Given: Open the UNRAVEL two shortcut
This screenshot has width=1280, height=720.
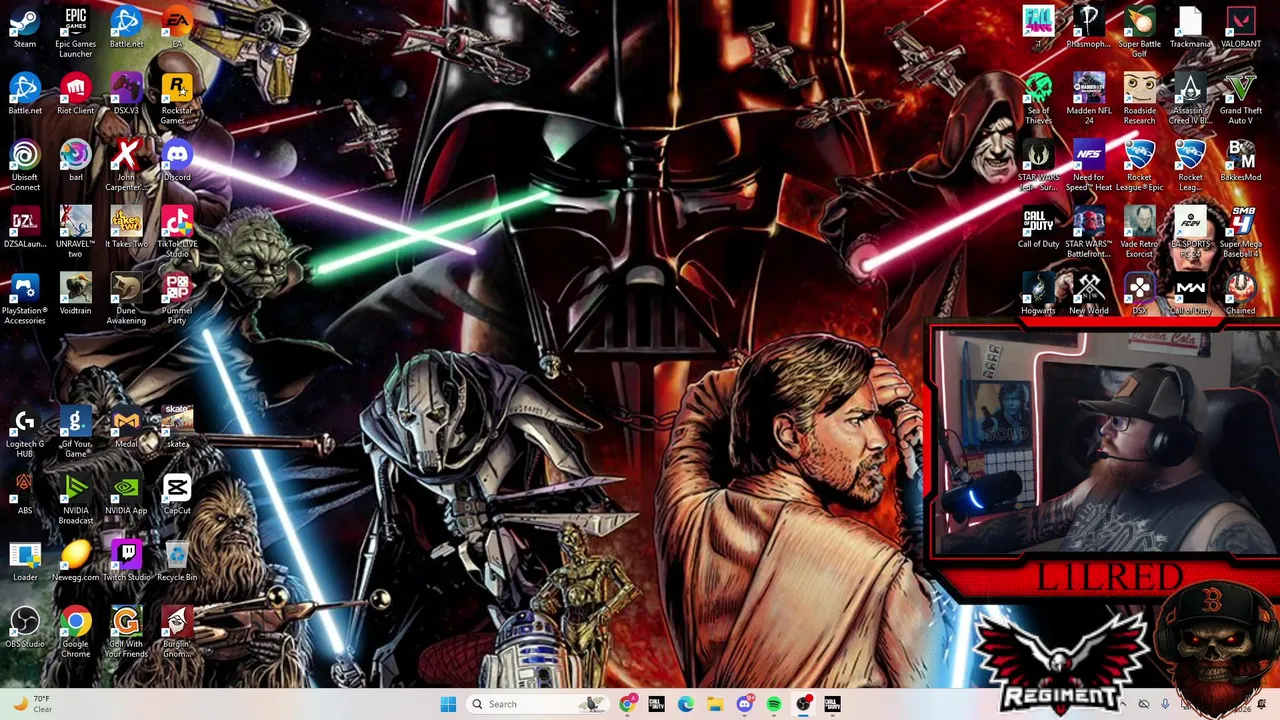Looking at the screenshot, I should coord(75,233).
